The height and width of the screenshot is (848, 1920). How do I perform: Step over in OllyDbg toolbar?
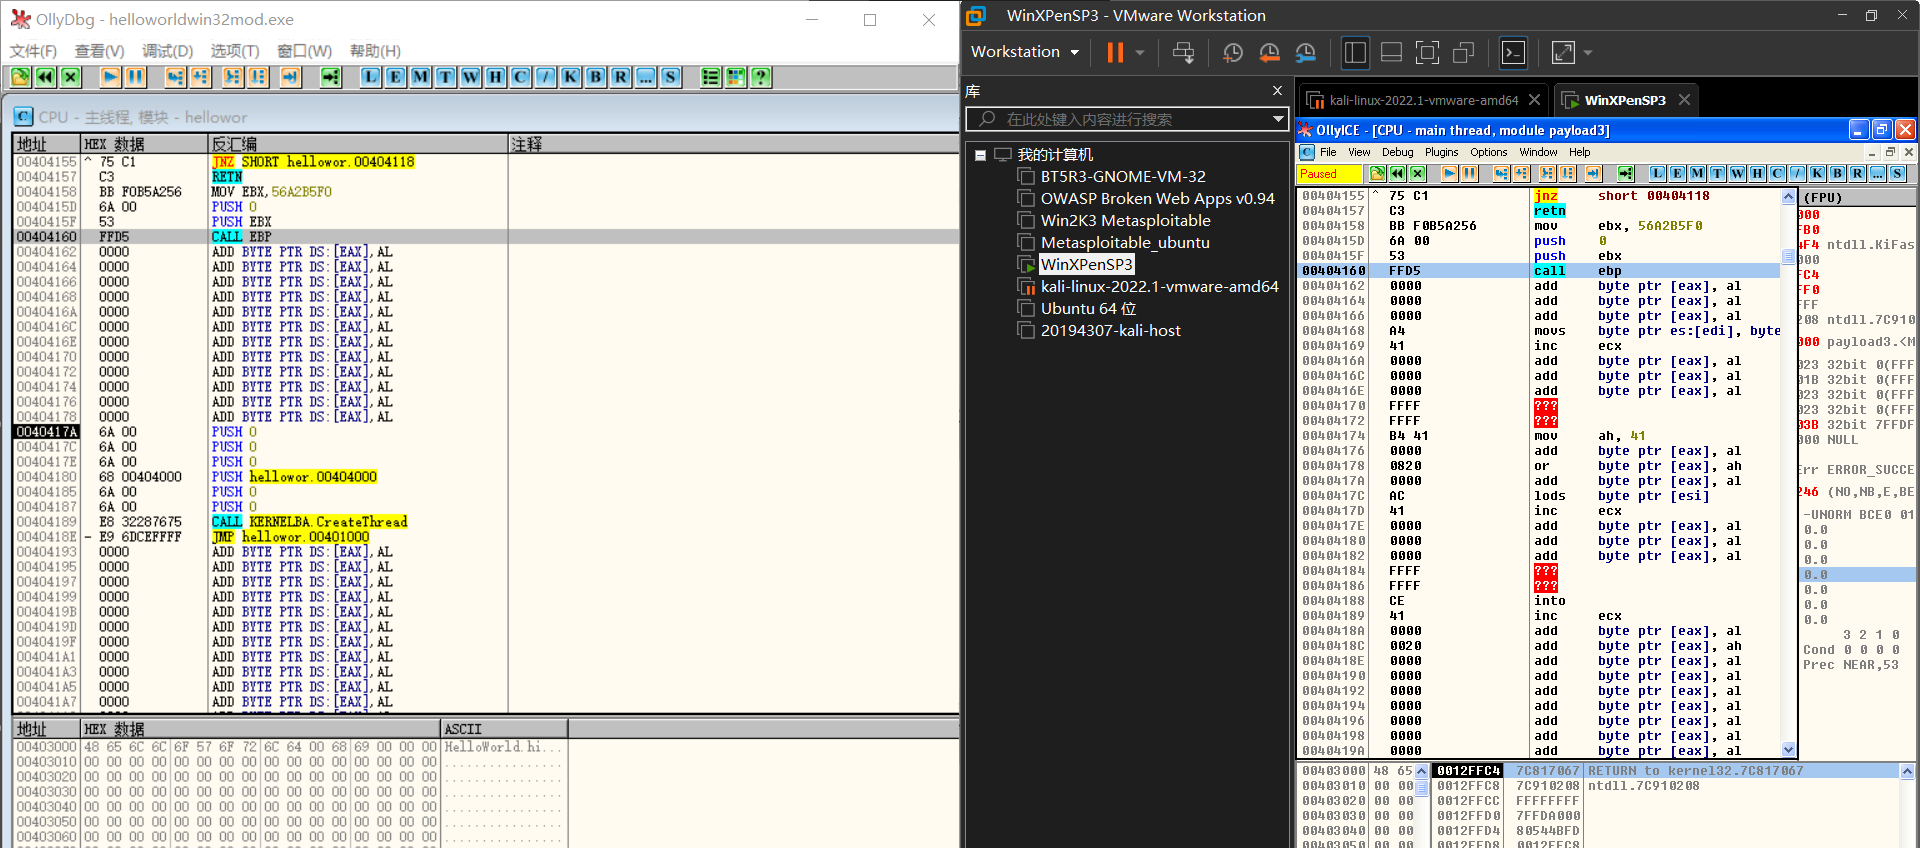(201, 77)
